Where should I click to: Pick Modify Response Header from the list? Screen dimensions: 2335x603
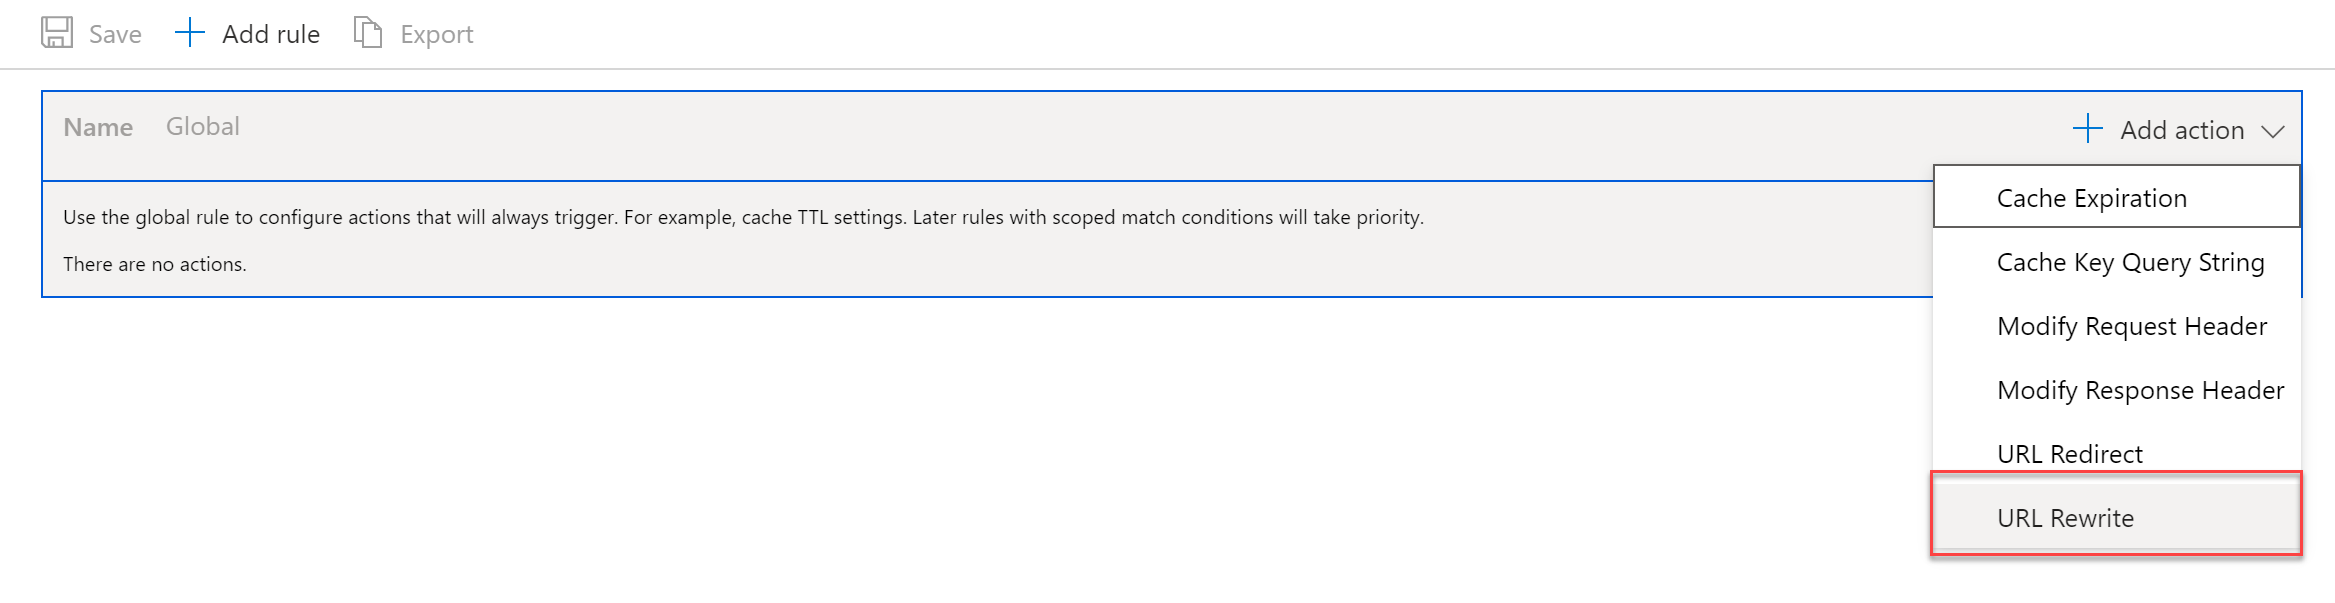click(x=2140, y=390)
